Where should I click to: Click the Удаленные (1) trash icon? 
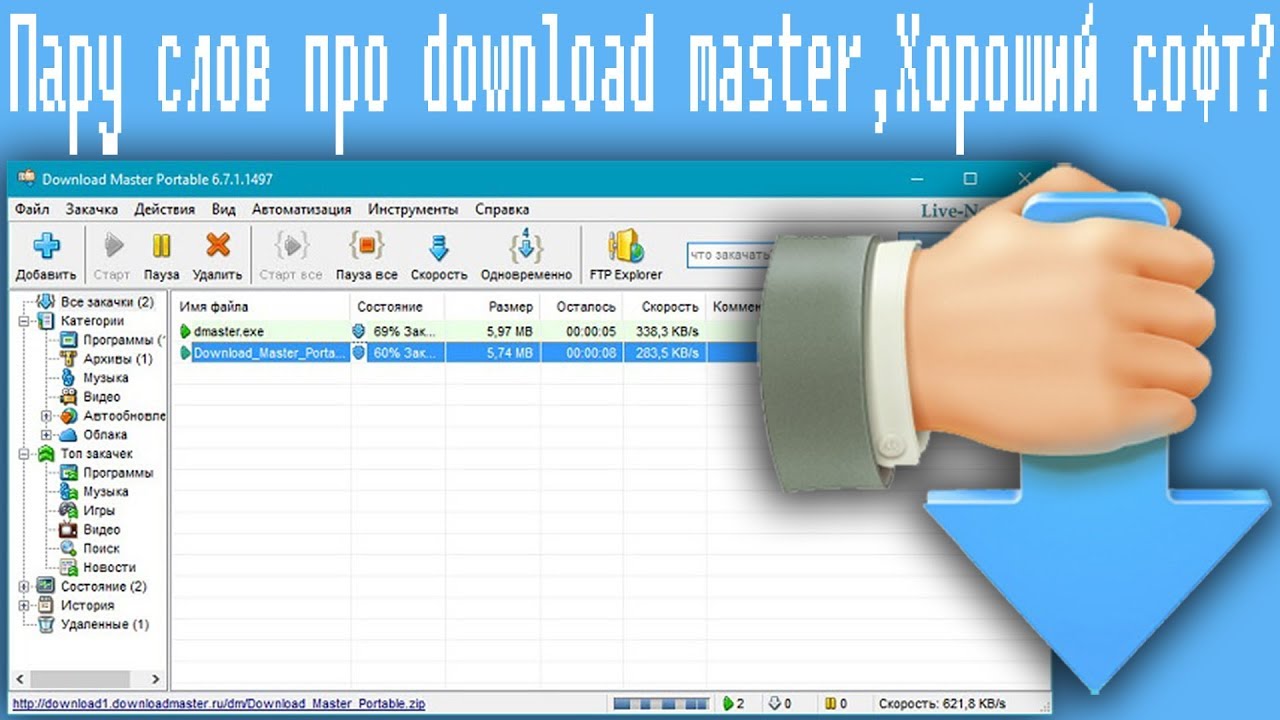[45, 625]
